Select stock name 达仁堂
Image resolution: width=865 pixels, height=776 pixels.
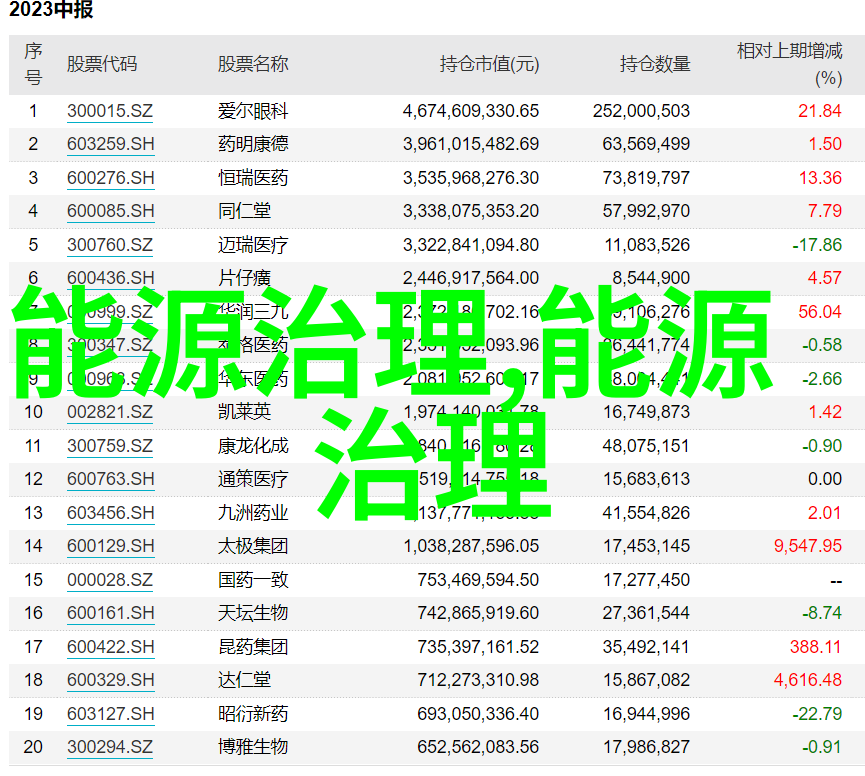pyautogui.click(x=244, y=680)
